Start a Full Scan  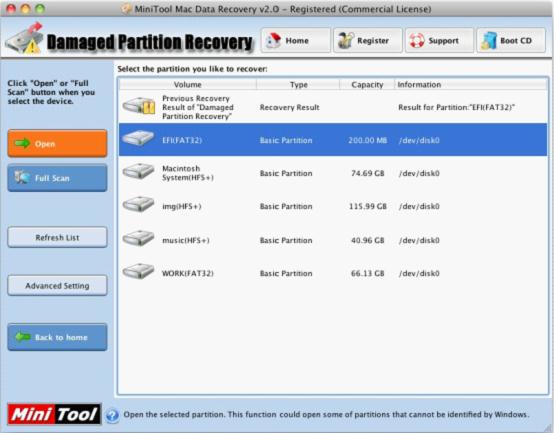click(57, 178)
